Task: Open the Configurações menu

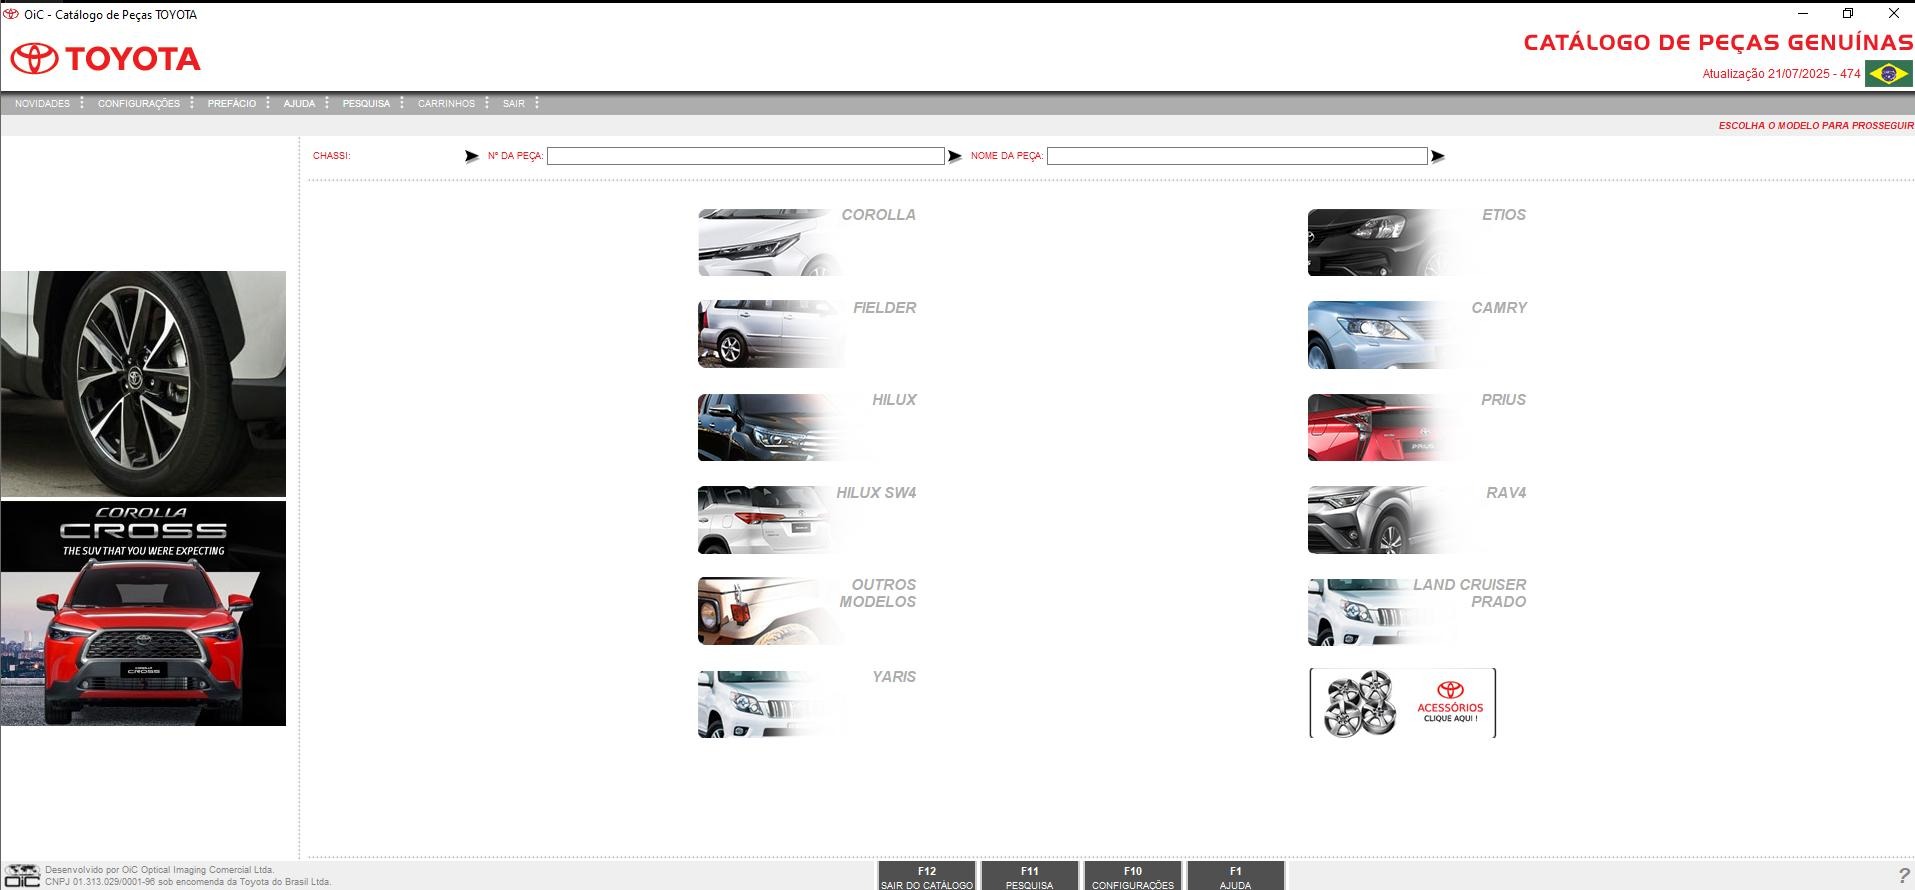Action: pos(139,103)
